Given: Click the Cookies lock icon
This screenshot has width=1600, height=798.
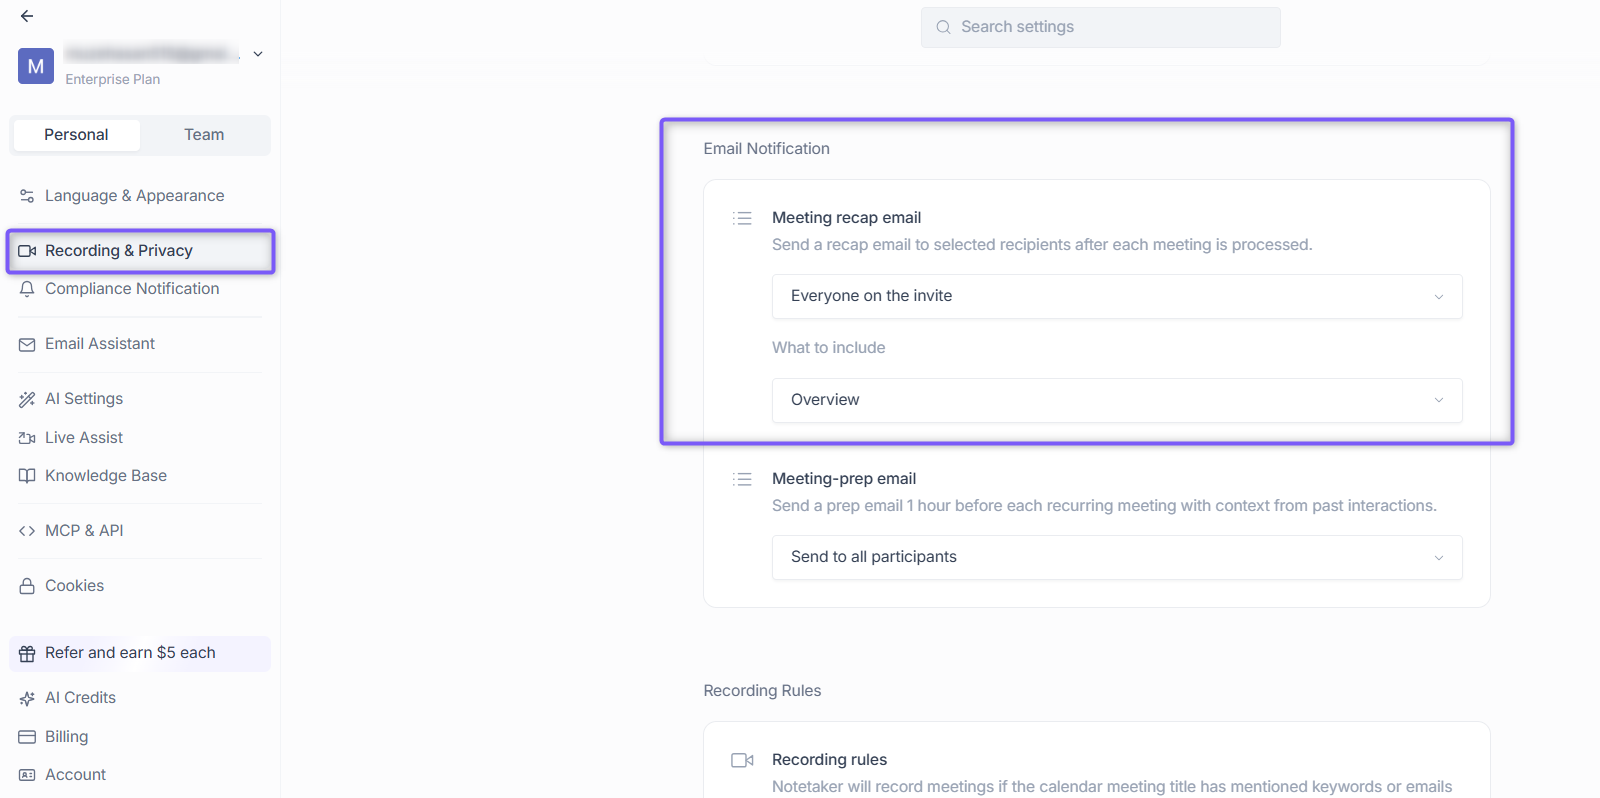Looking at the screenshot, I should [x=27, y=586].
